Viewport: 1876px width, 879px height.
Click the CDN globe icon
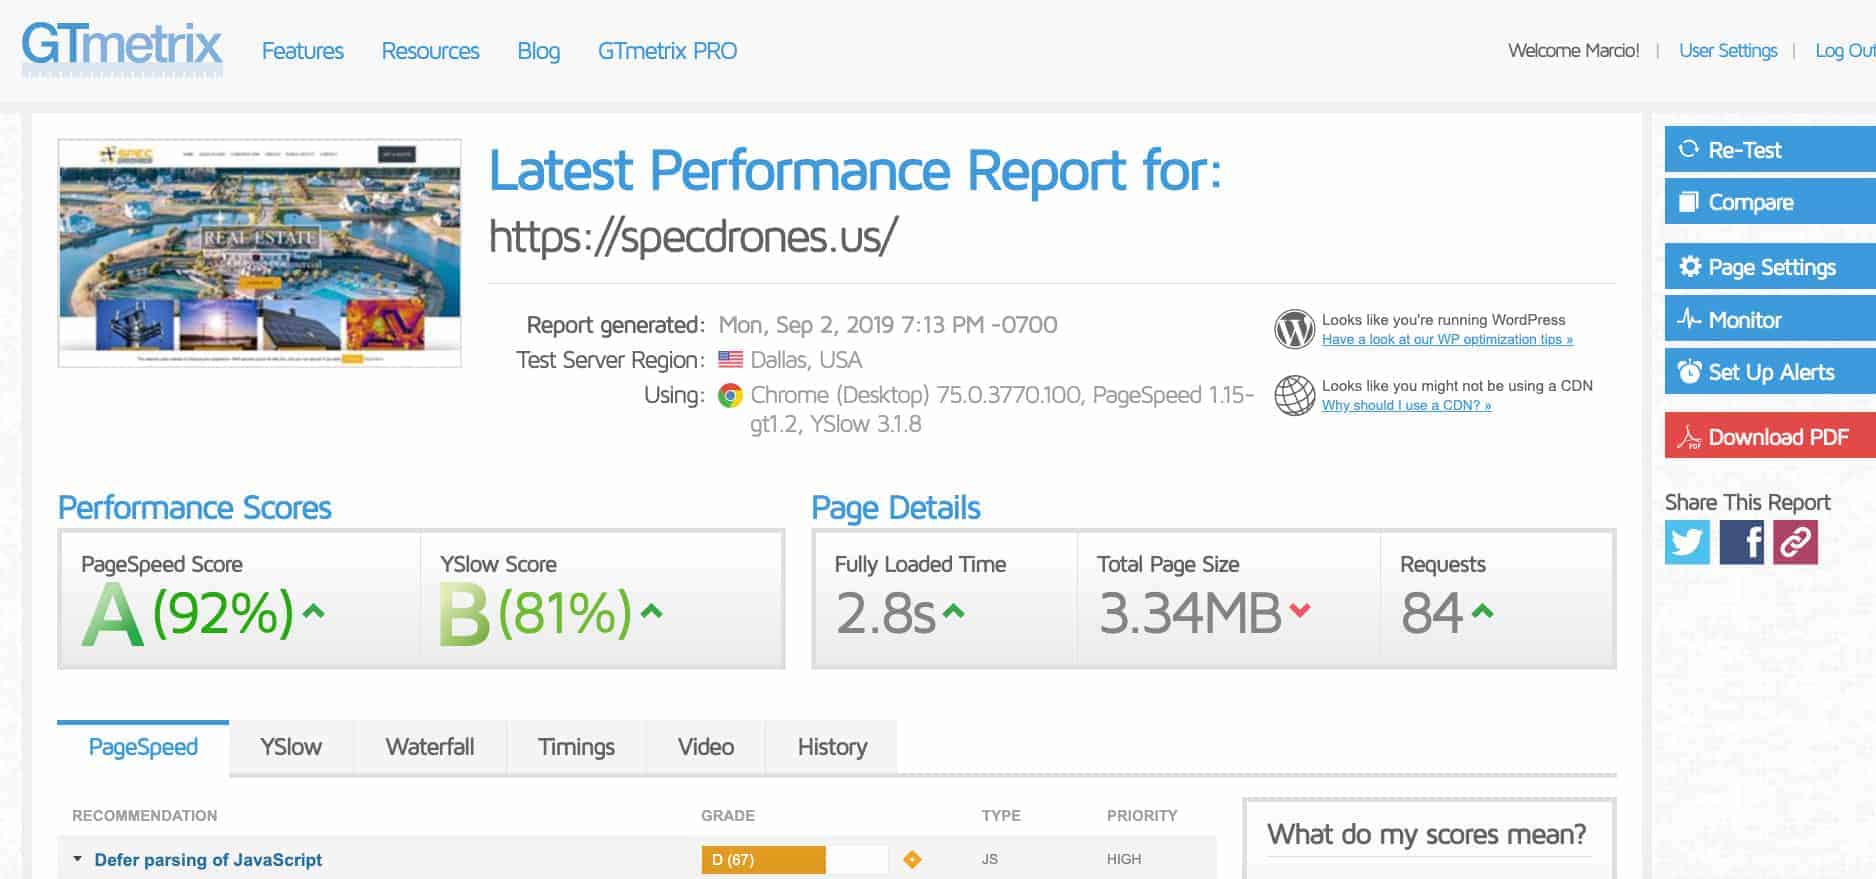1294,395
